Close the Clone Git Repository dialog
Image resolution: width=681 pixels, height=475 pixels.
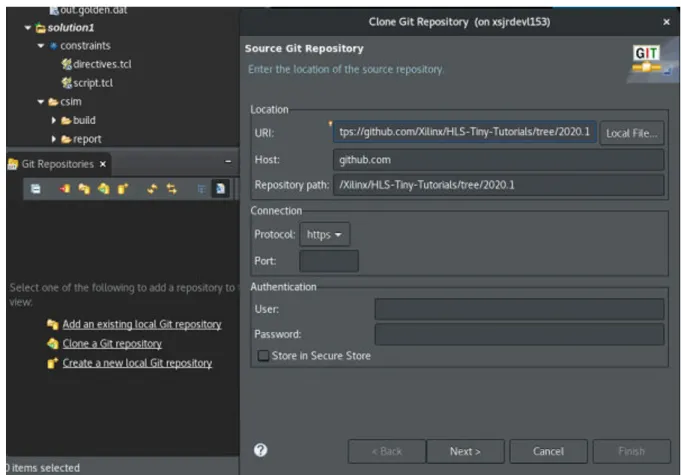[666, 22]
